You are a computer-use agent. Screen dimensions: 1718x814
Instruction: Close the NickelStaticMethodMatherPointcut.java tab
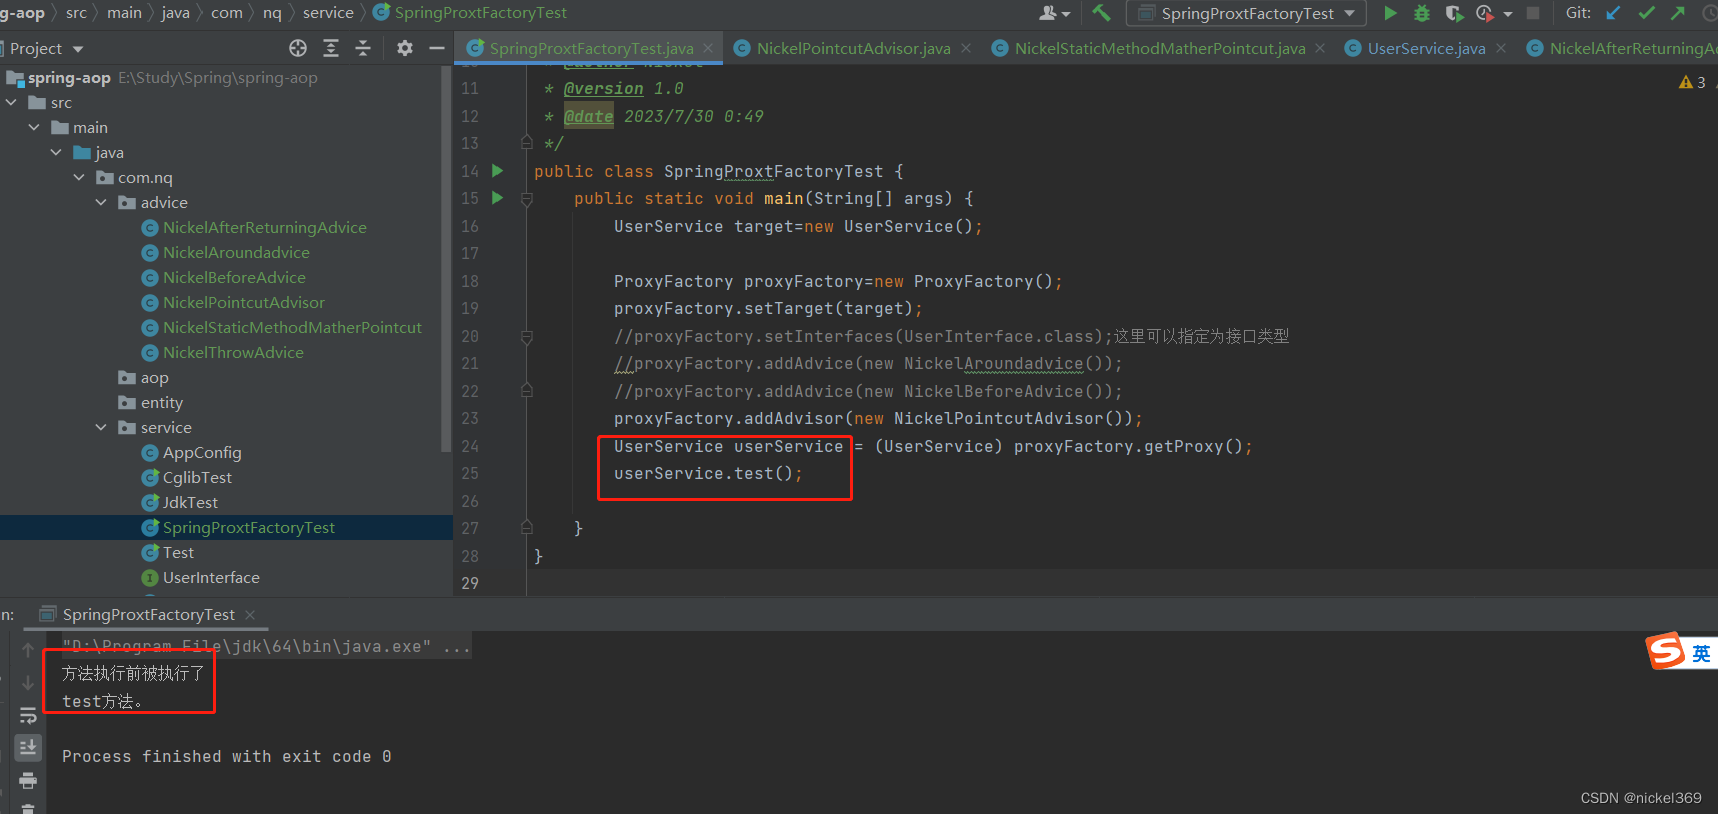pyautogui.click(x=1320, y=48)
